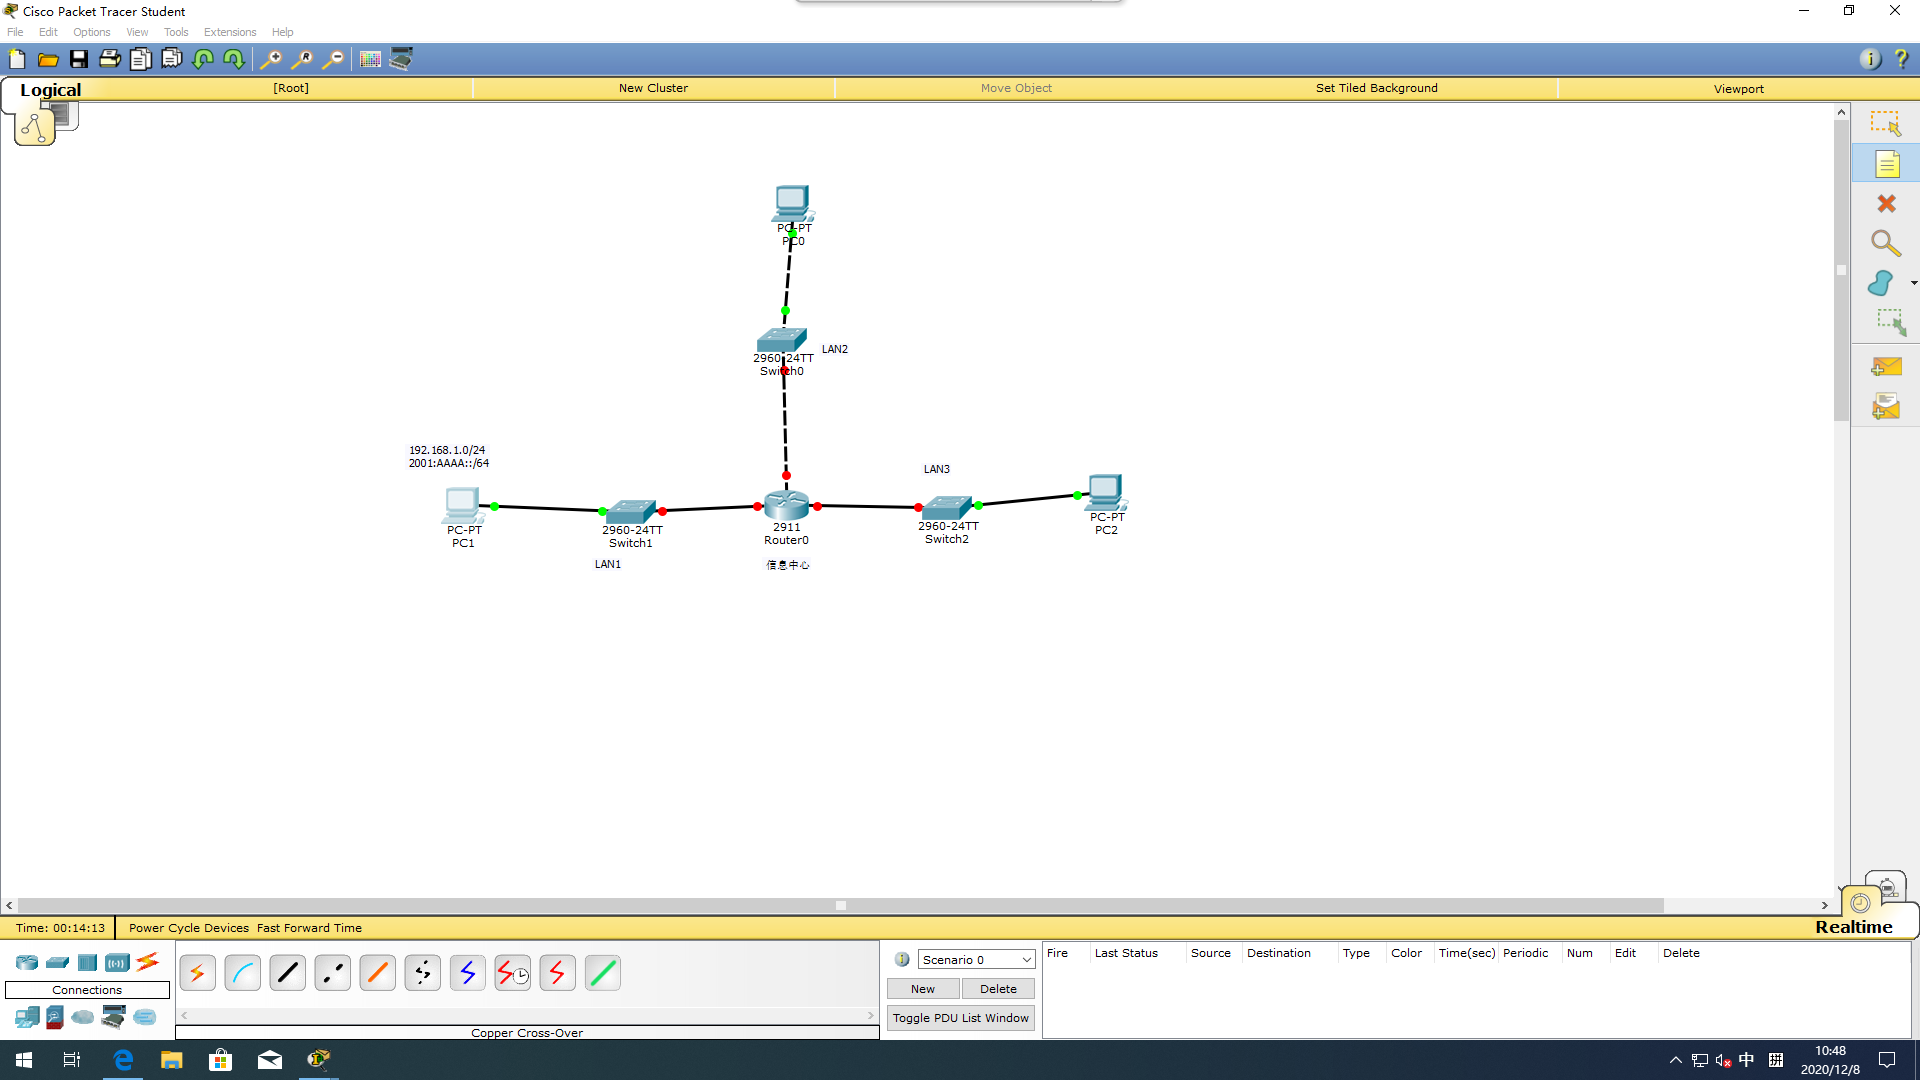
Task: Click Set Tiled Background
Action: 1376,88
